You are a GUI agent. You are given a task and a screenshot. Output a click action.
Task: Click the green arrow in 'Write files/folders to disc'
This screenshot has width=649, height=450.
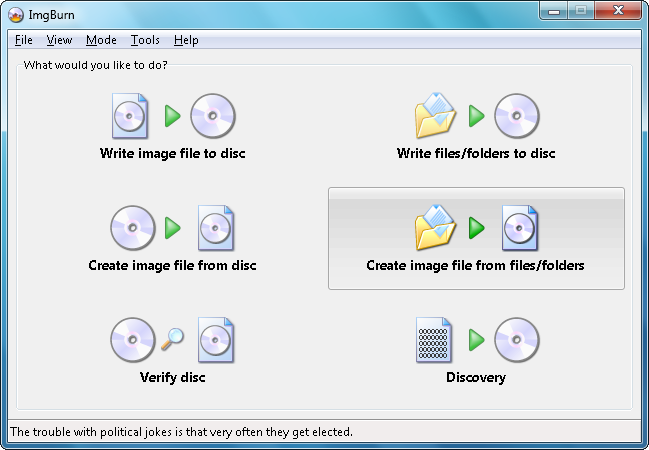[476, 116]
